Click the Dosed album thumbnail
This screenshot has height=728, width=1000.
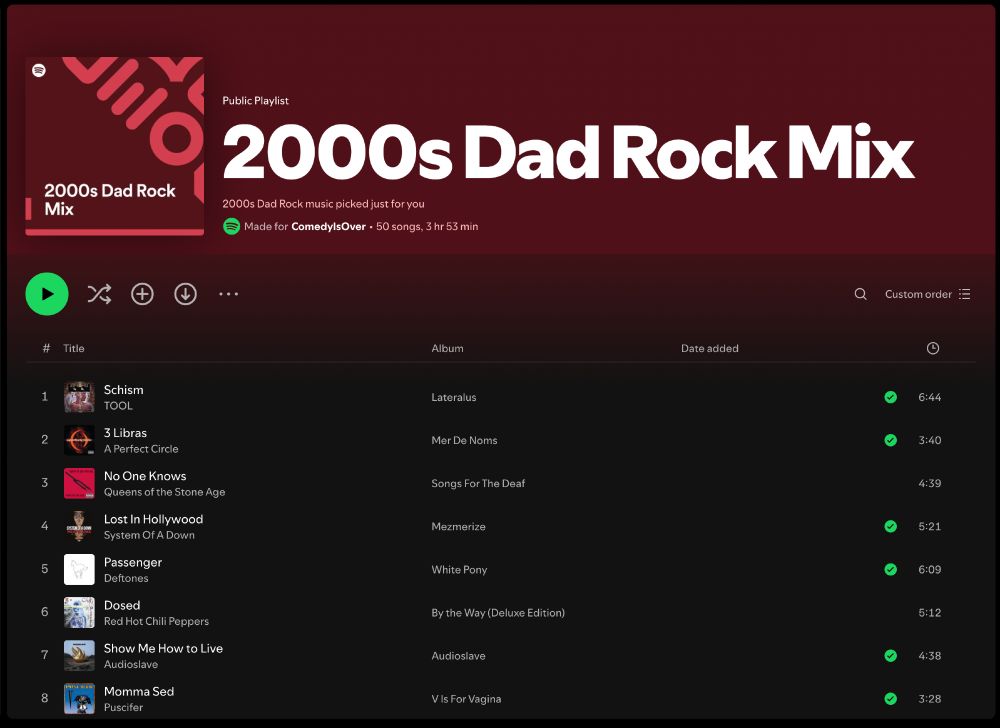coord(79,613)
